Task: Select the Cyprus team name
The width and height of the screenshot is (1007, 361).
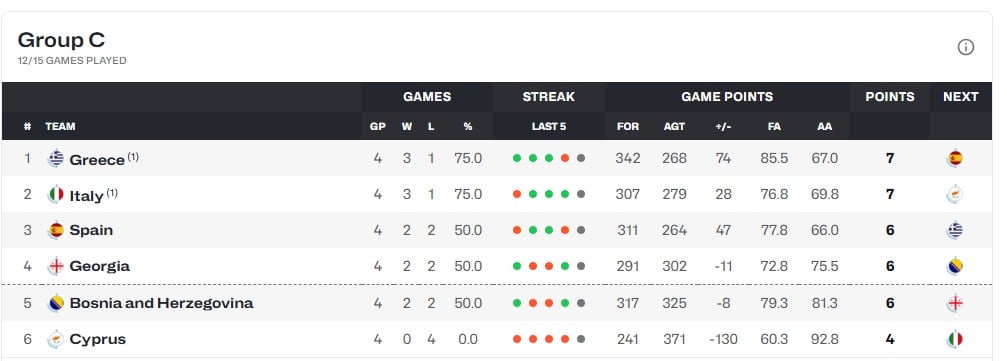Action: (x=98, y=339)
